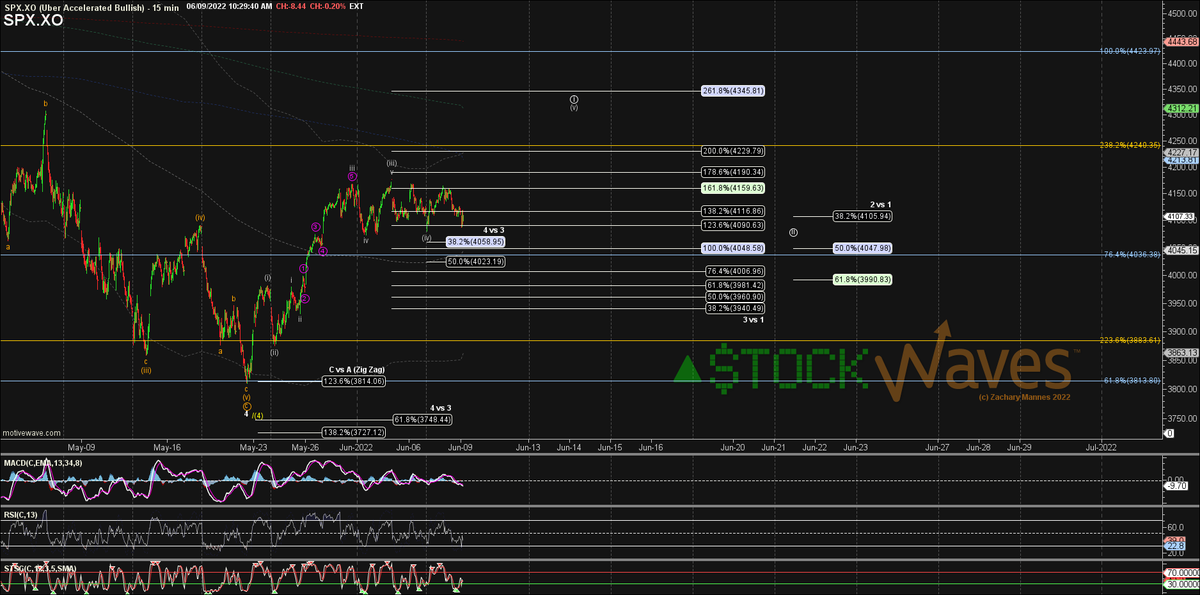Viewport: 1200px width, 595px height.
Task: Click the 'C vs A (Zig Zag)' annotation
Action: click(x=356, y=369)
